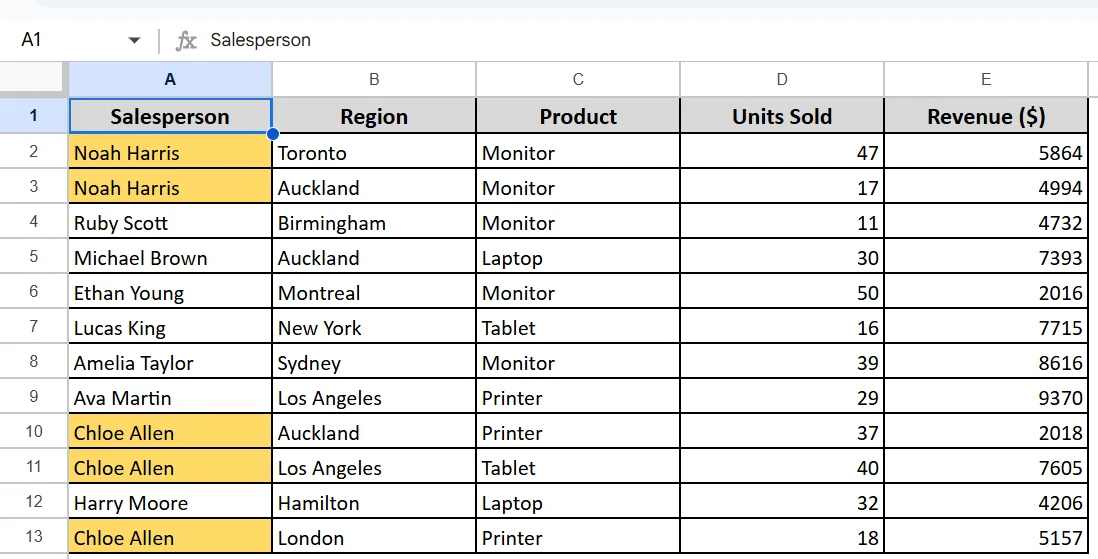The height and width of the screenshot is (559, 1098).
Task: Select column D header
Action: (x=781, y=79)
